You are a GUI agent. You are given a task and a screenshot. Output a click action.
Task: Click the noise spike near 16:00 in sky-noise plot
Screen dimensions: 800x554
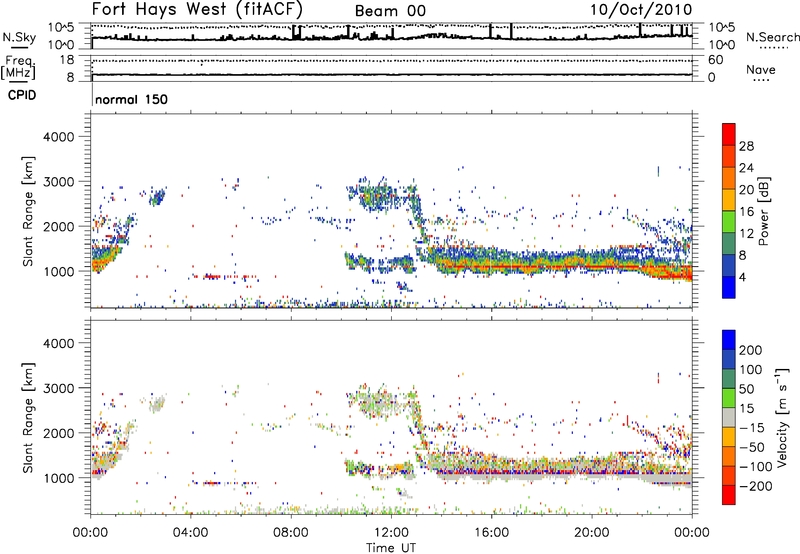tap(490, 31)
